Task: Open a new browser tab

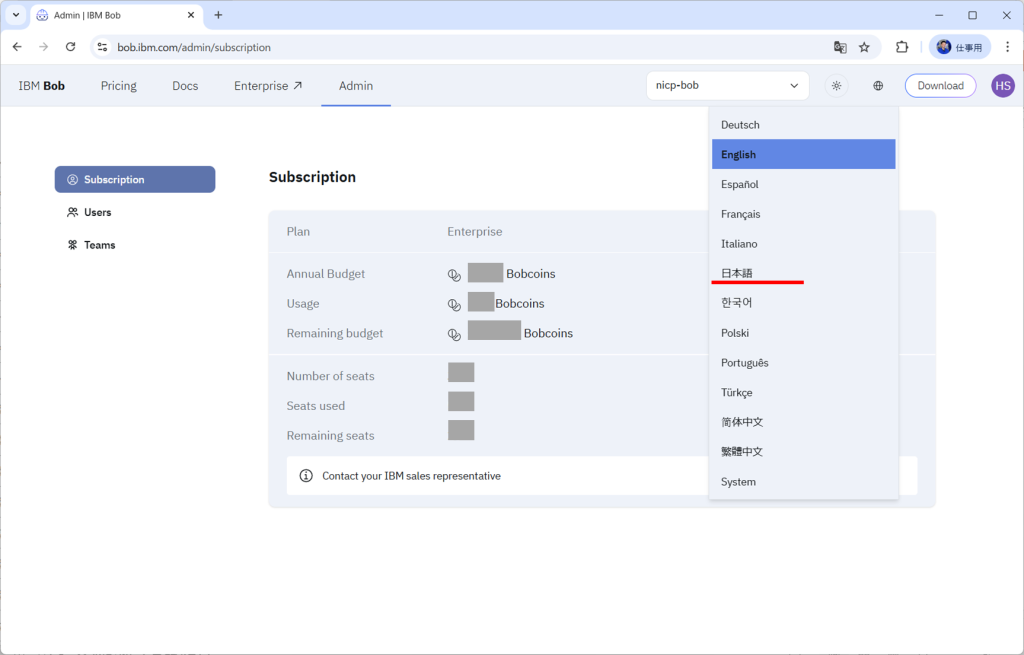Action: 218,15
